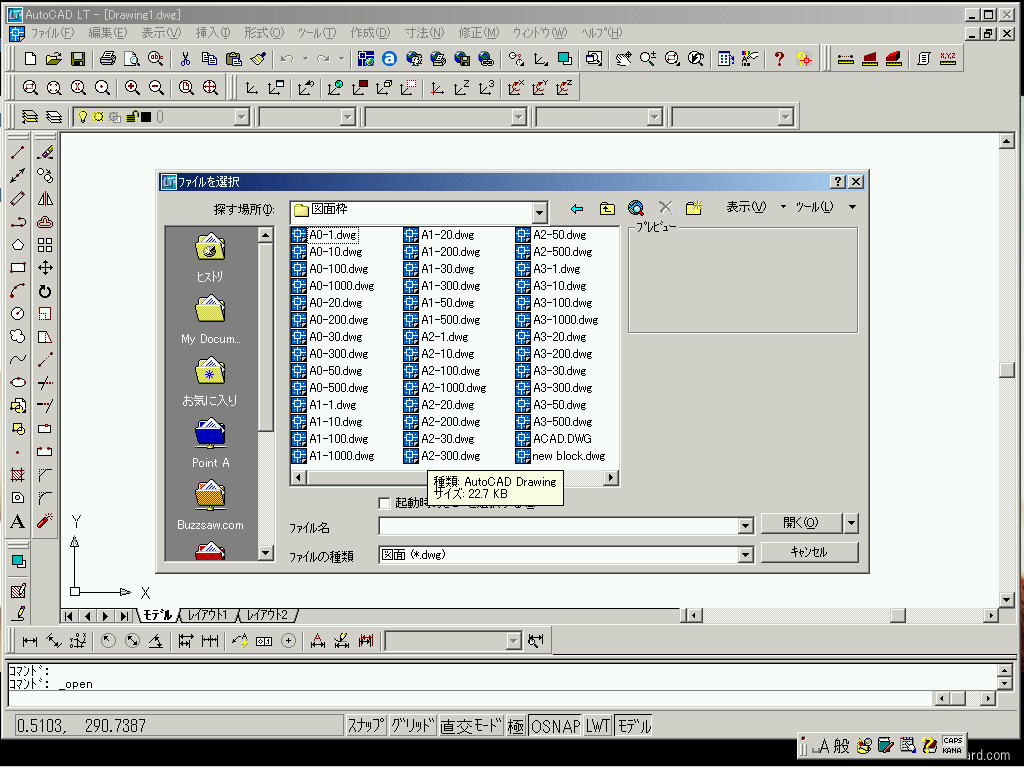Screen dimensions: 1024x768
Task: Expand the ファイルの種類 dropdown arrow
Action: pyautogui.click(x=745, y=555)
